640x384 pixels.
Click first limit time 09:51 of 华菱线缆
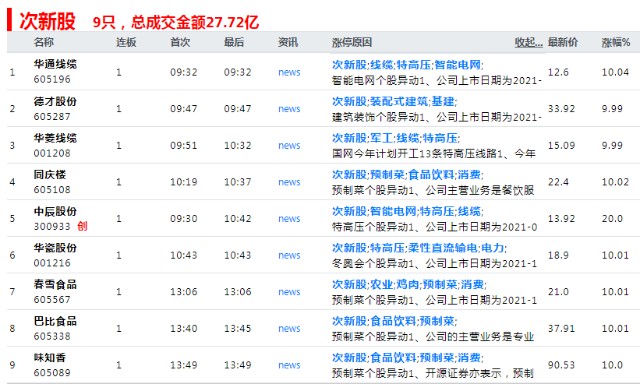pos(183,146)
